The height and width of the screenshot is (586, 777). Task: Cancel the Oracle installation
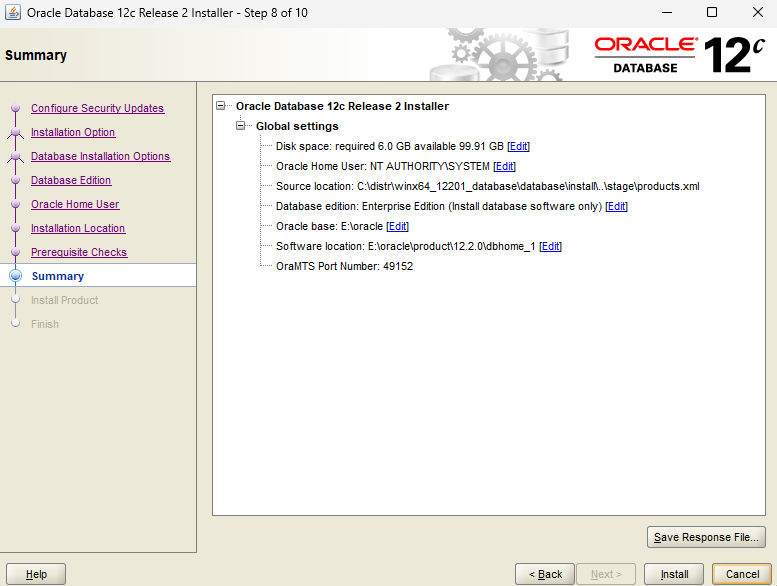coord(742,574)
